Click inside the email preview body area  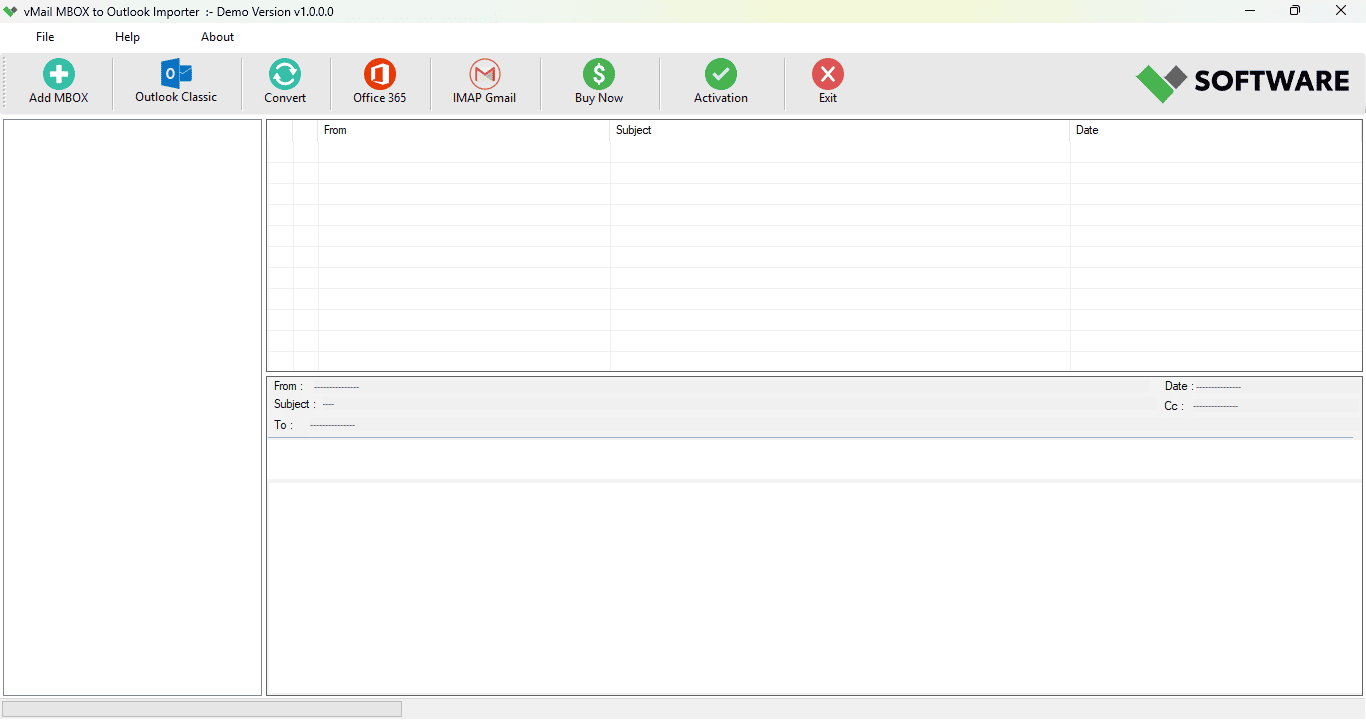(814, 588)
